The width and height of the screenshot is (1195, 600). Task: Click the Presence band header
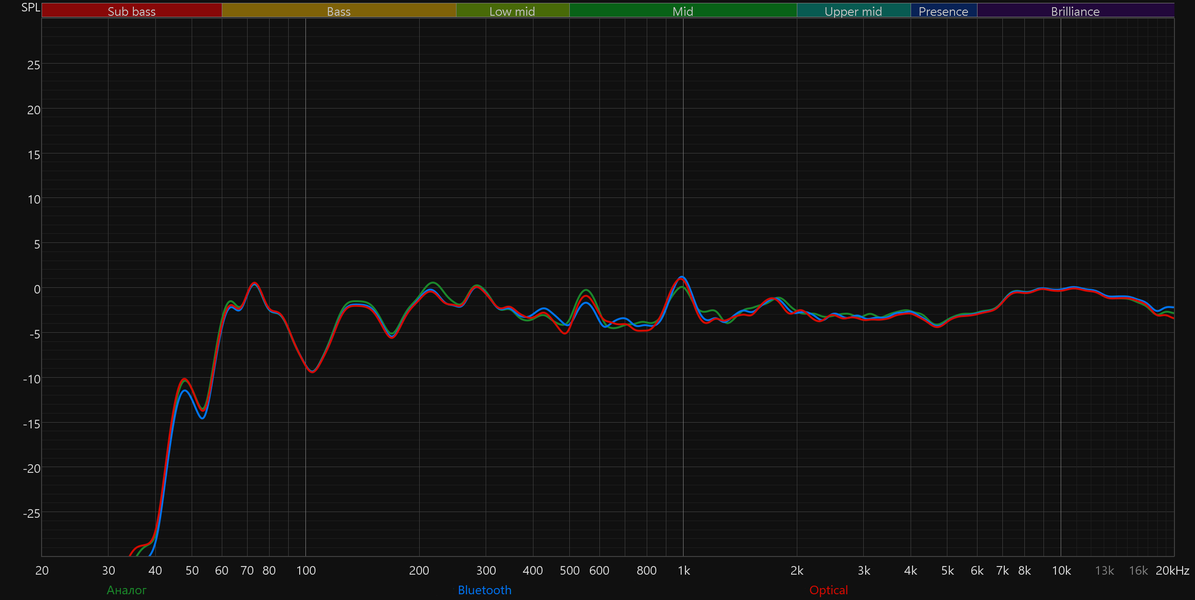point(944,11)
